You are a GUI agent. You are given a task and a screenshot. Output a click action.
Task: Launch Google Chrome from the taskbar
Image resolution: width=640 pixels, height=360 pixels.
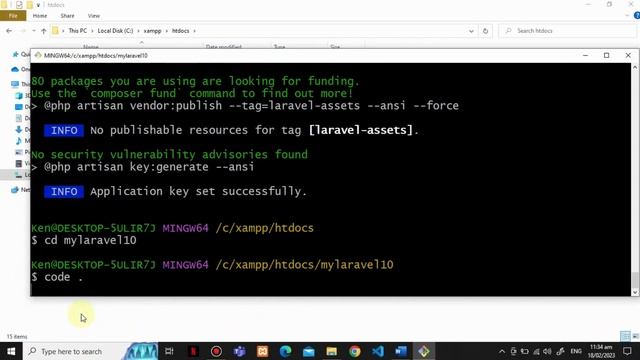pos(355,351)
